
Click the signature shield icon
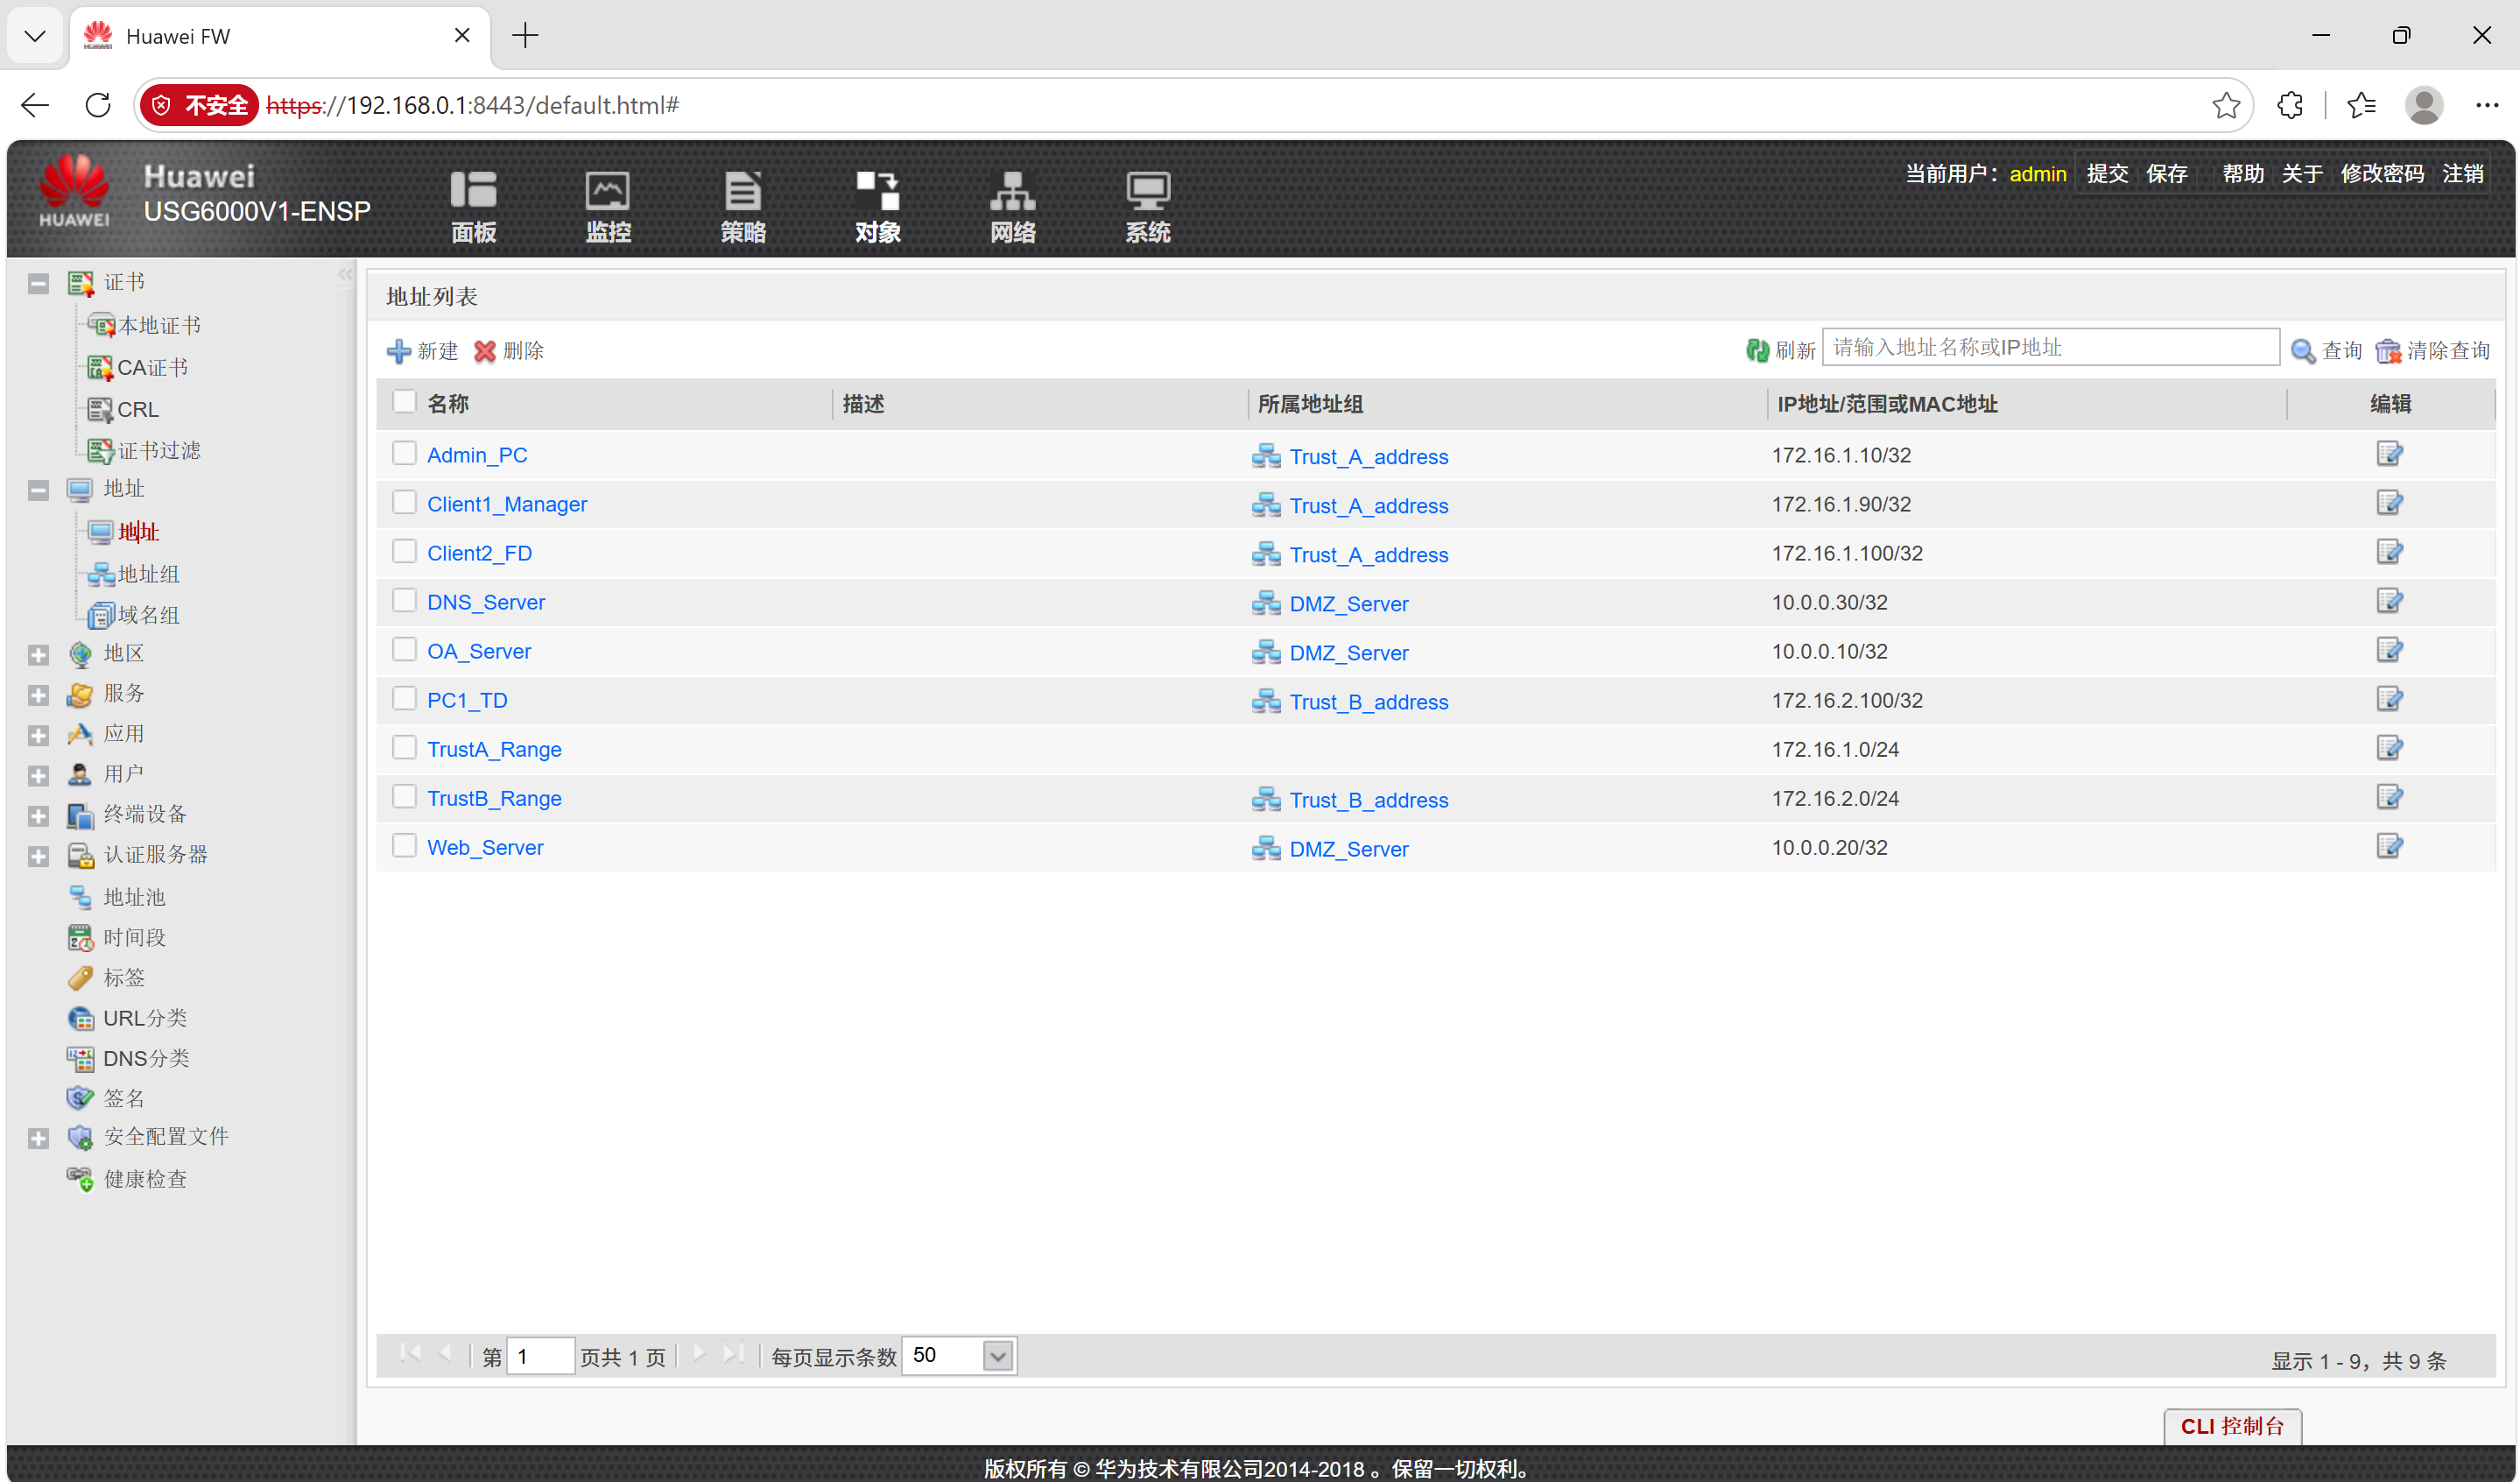pyautogui.click(x=80, y=1098)
